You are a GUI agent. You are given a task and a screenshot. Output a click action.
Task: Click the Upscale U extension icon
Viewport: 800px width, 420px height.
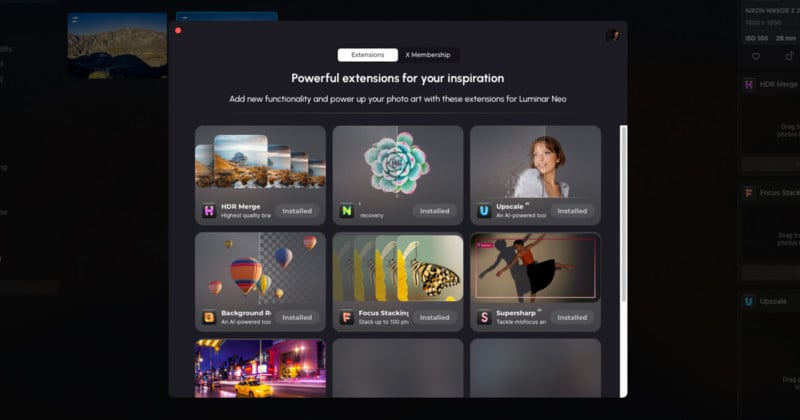coord(484,211)
